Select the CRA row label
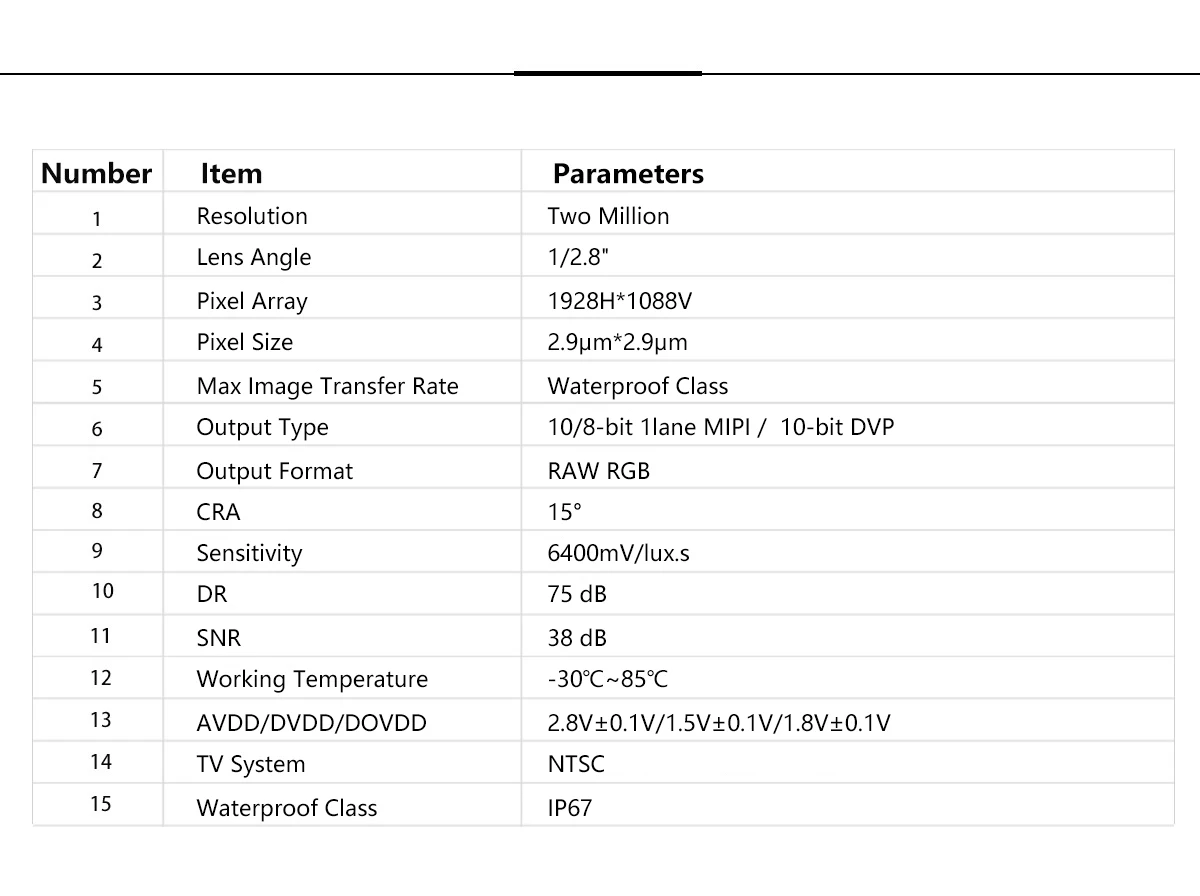This screenshot has width=1200, height=896. (218, 512)
